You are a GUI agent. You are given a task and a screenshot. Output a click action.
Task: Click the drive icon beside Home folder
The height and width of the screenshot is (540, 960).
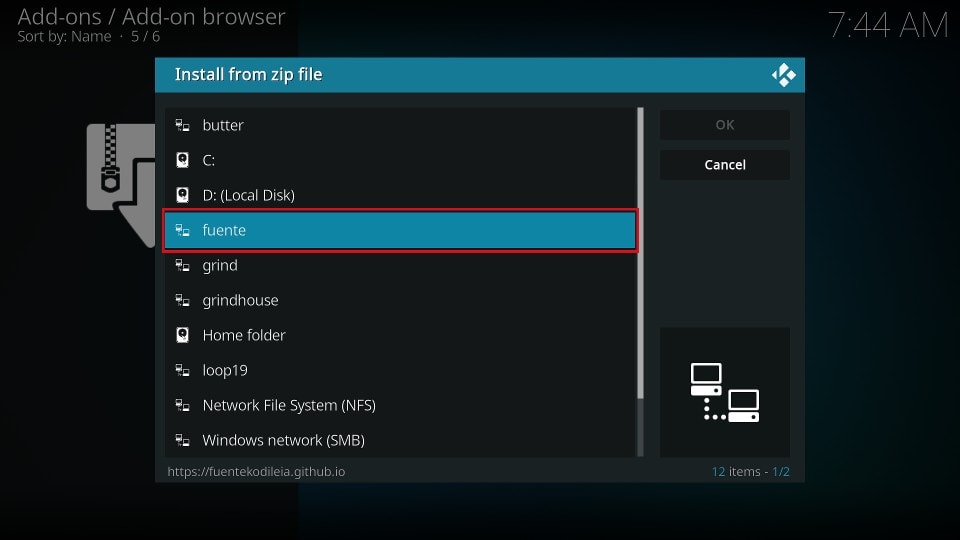pyautogui.click(x=182, y=335)
